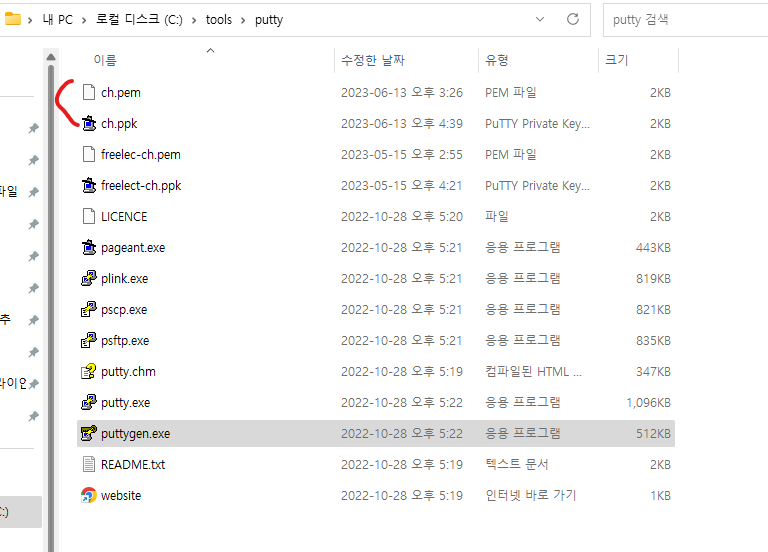Click the 1,096KB size cell
Image resolution: width=768 pixels, height=552 pixels.
click(x=648, y=403)
